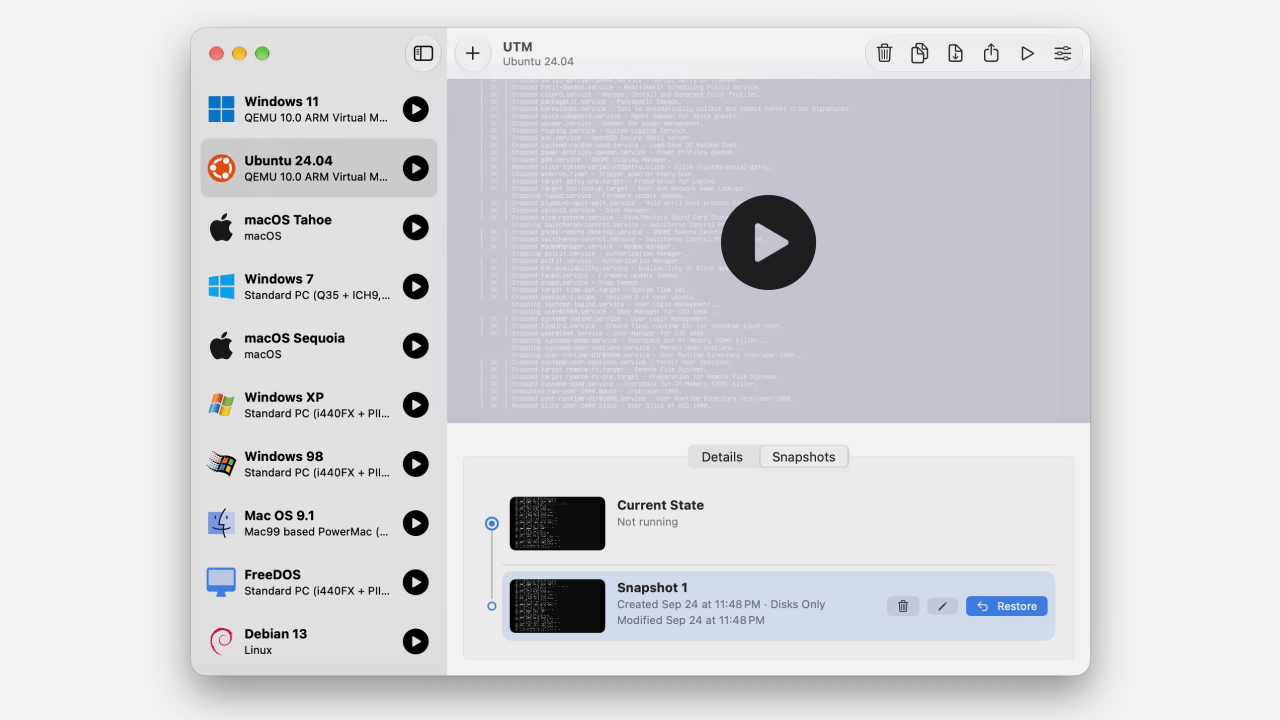Pick the "macOS Sequoia" entry name
The image size is (1280, 720).
[295, 338]
